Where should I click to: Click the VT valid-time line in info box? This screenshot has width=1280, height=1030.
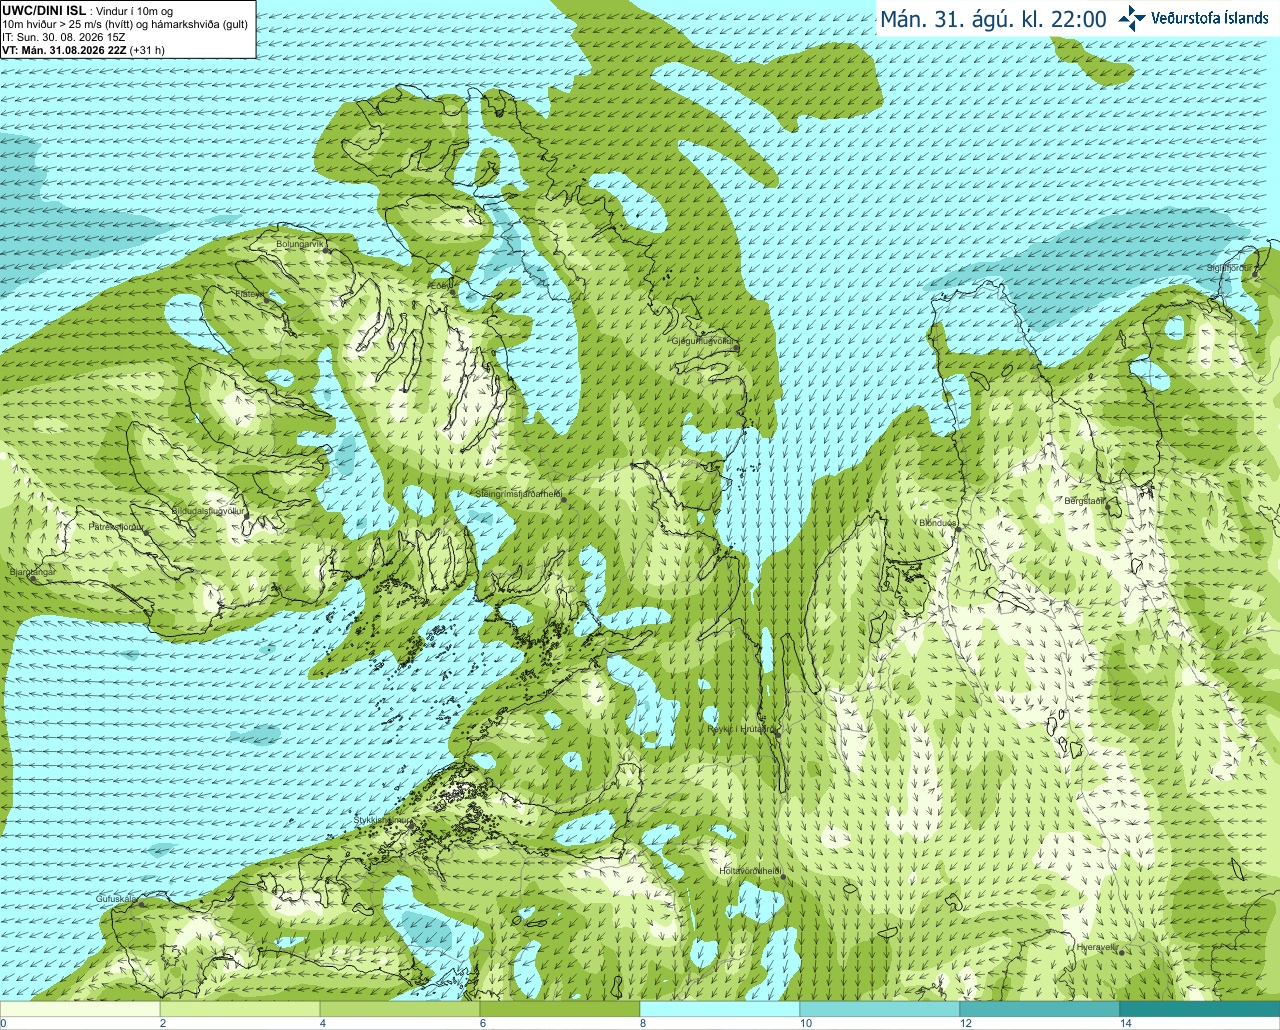click(x=84, y=50)
